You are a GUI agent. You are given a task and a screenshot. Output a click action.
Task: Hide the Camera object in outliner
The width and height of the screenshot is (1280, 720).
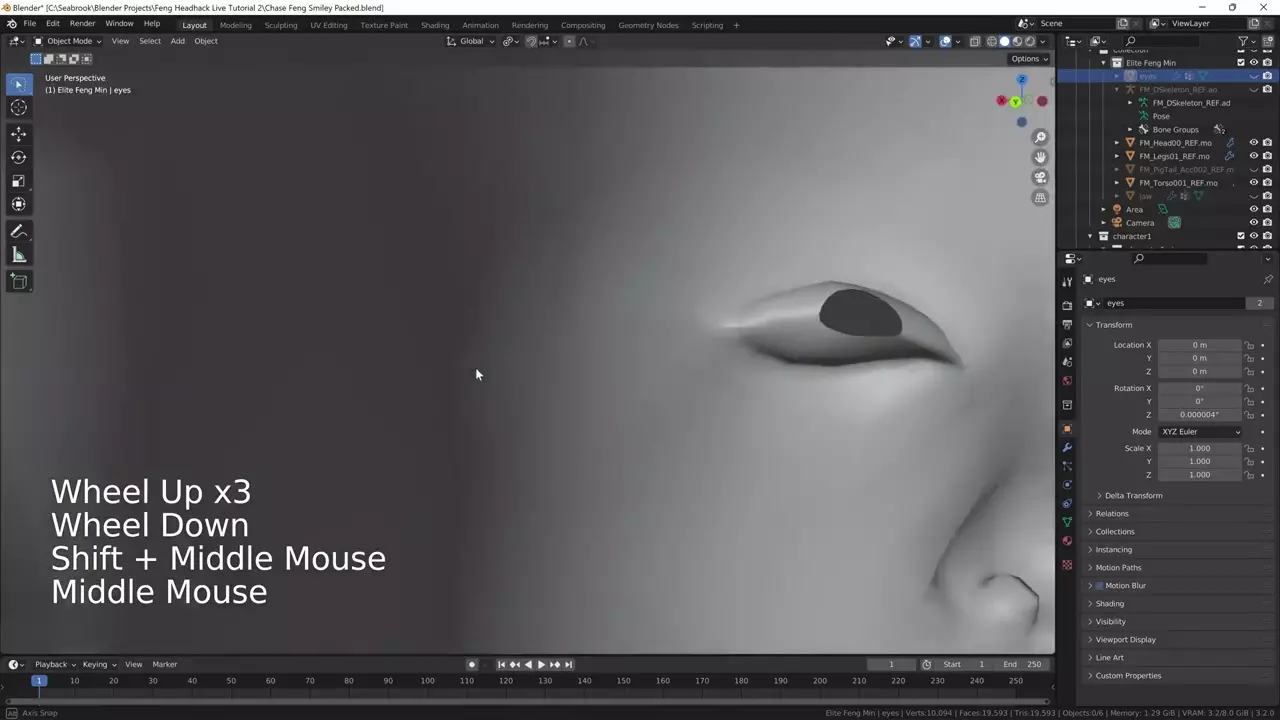(1253, 223)
